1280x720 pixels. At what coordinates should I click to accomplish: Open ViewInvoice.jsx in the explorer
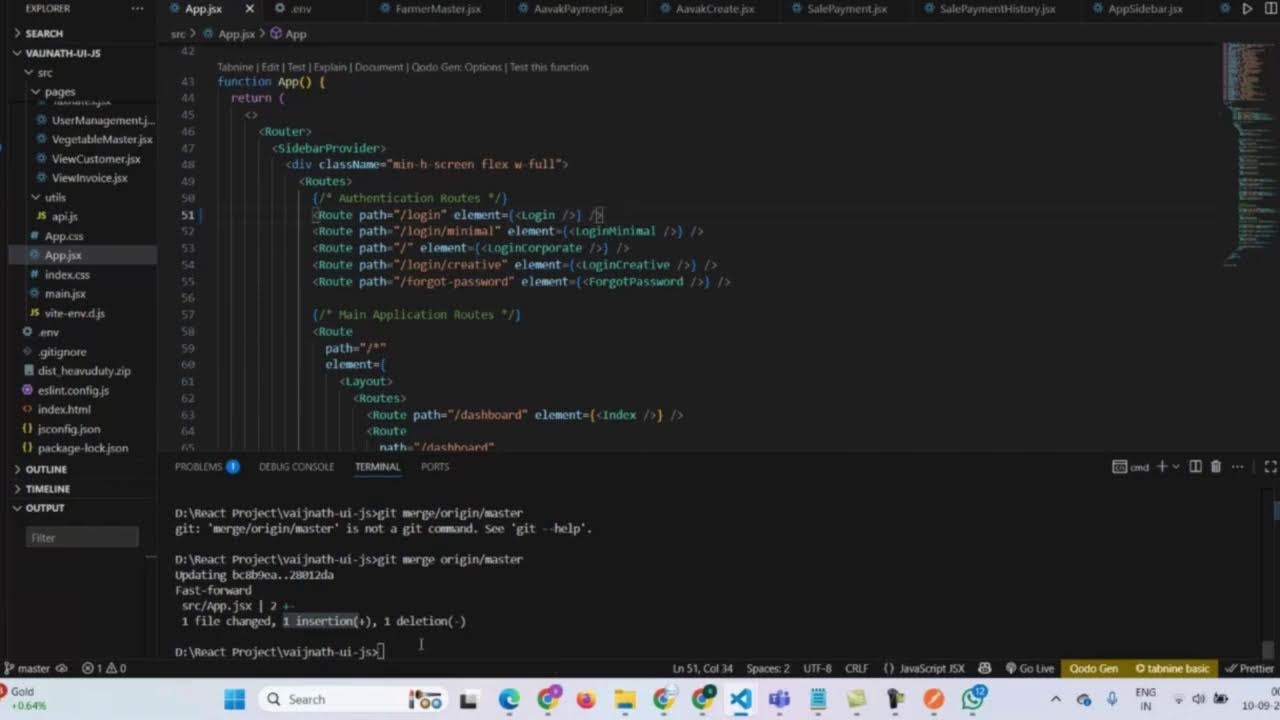pos(89,178)
